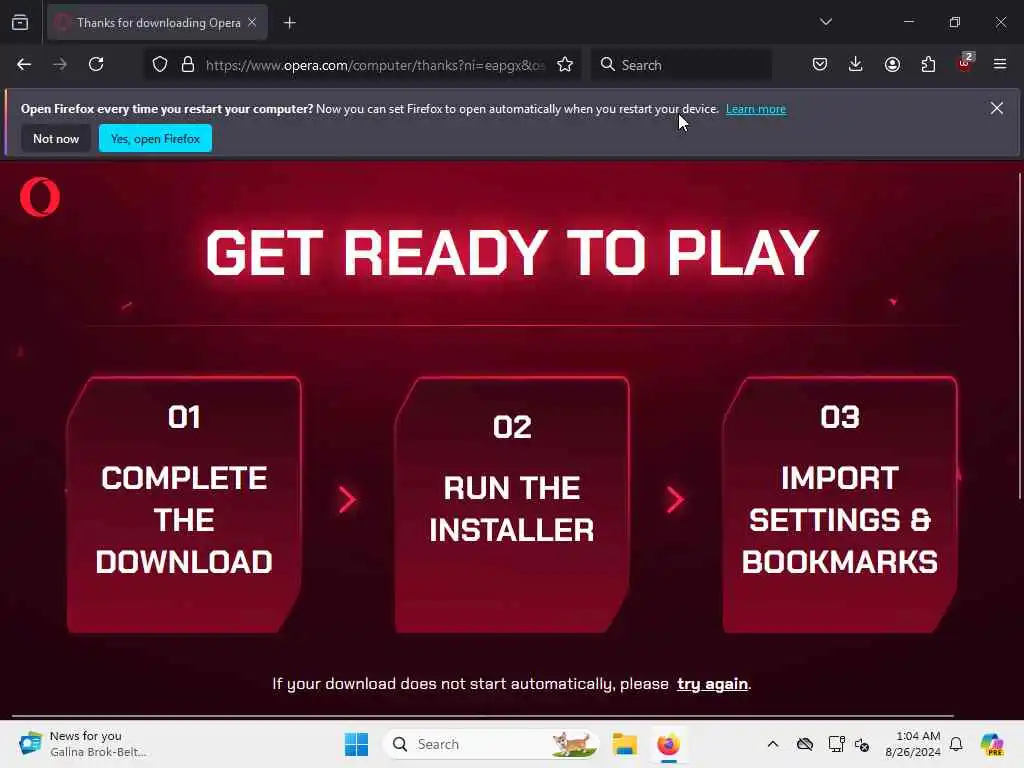Open clock showing 1:04 AM 8/26/2024
Screen dimensions: 1024x768
(x=913, y=744)
